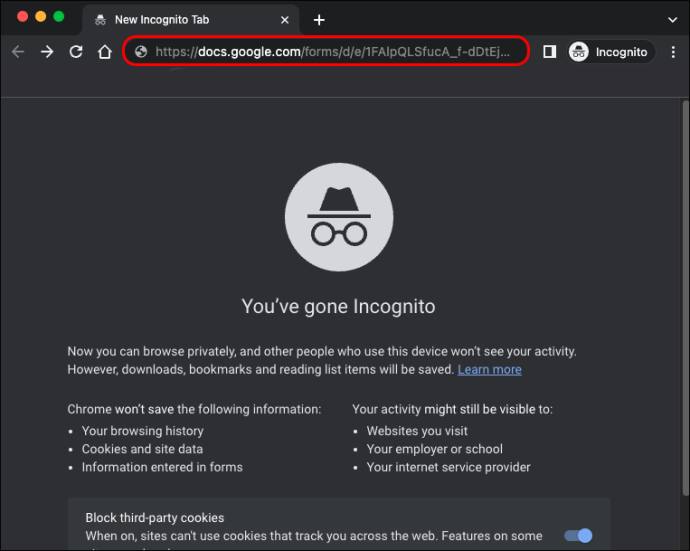Toggle the side panel icon
The image size is (690, 551).
549,52
